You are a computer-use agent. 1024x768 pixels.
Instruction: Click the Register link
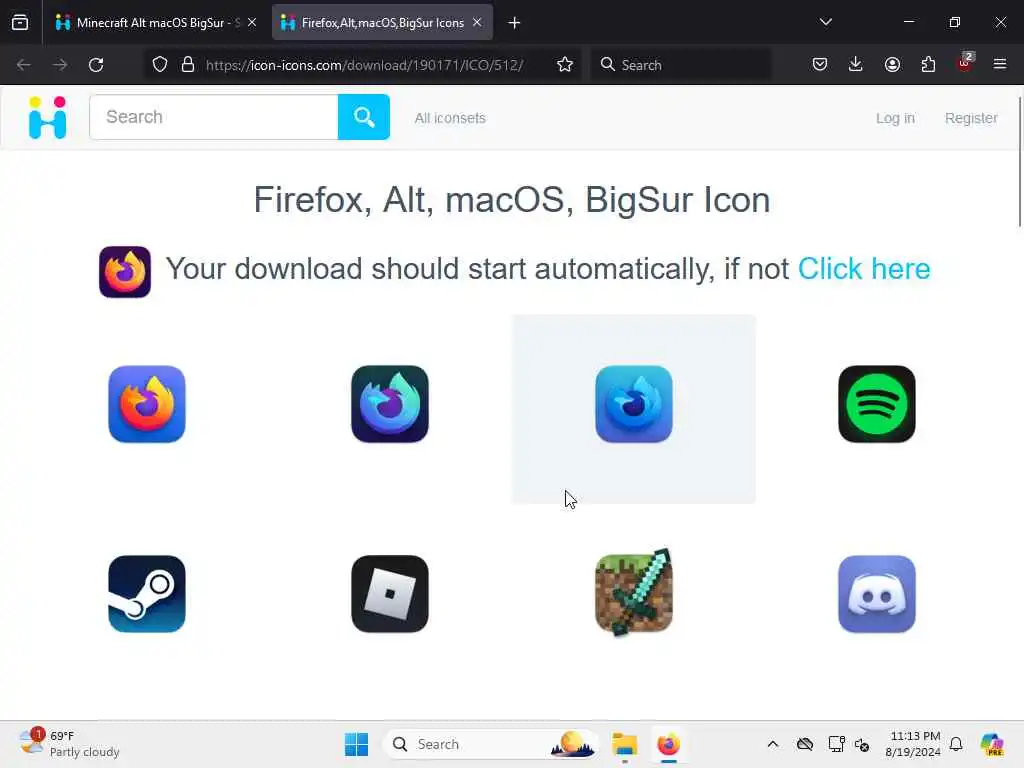point(970,118)
